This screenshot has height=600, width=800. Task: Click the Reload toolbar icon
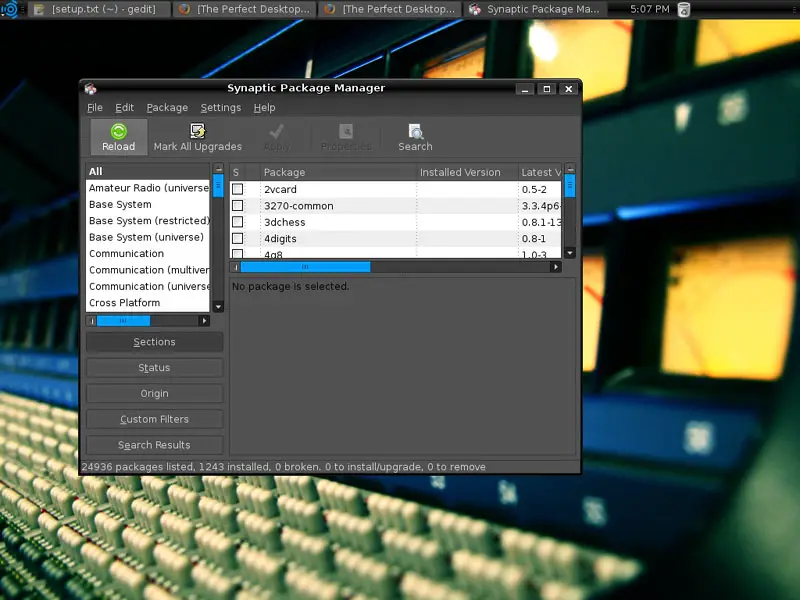tap(118, 132)
